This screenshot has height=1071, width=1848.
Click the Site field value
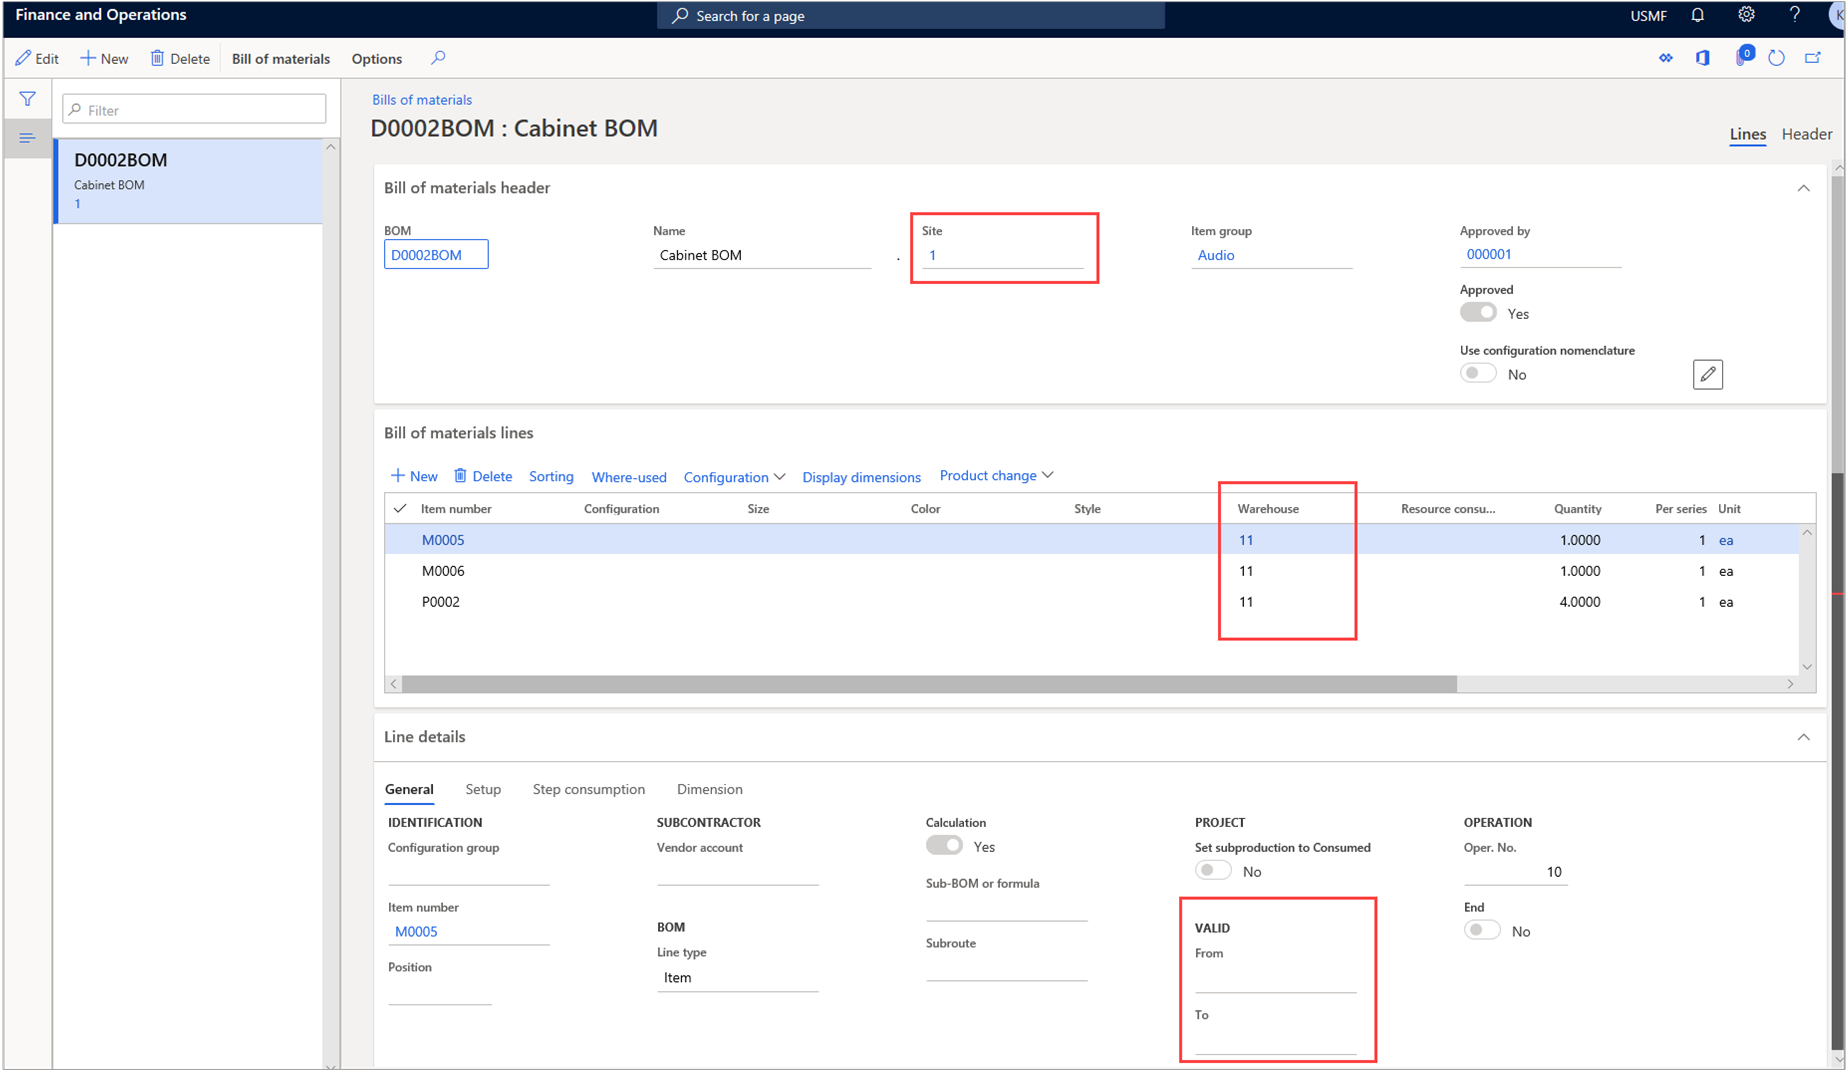click(x=1002, y=255)
